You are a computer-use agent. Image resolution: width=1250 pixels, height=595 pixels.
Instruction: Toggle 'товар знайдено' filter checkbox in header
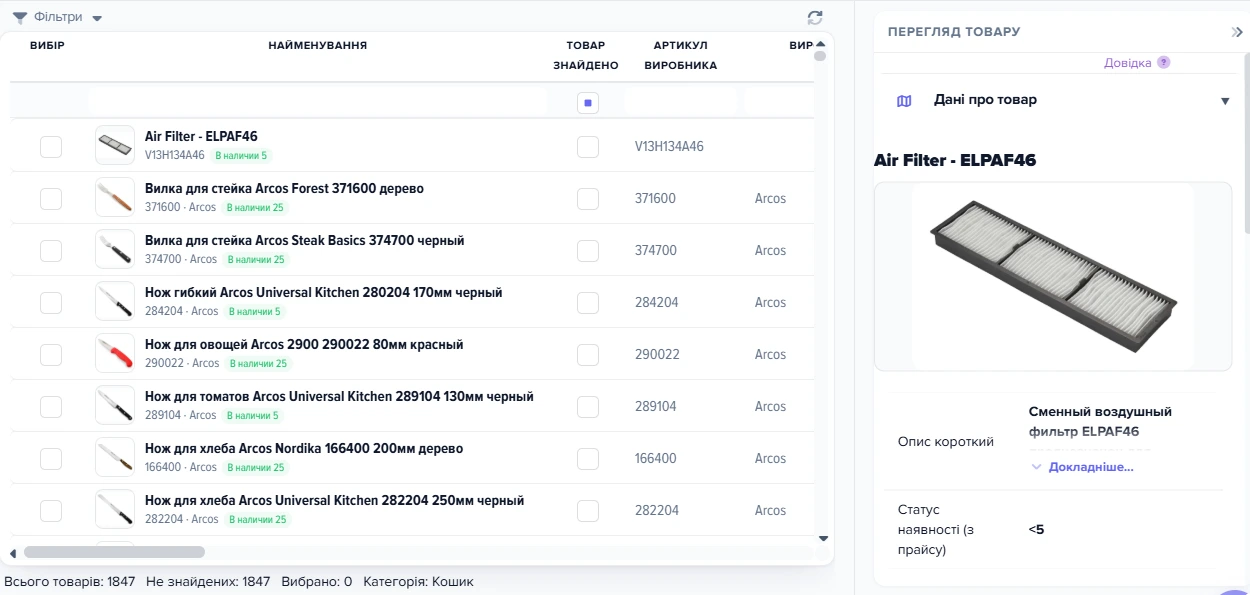point(588,102)
